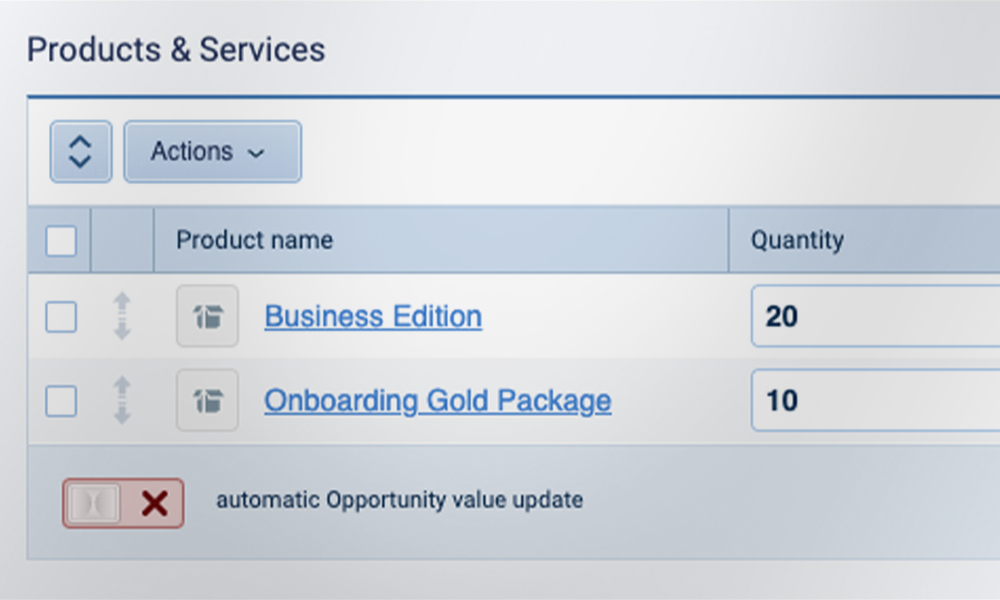Image resolution: width=1000 pixels, height=600 pixels.
Task: Click the red X on the update switch
Action: click(x=154, y=503)
